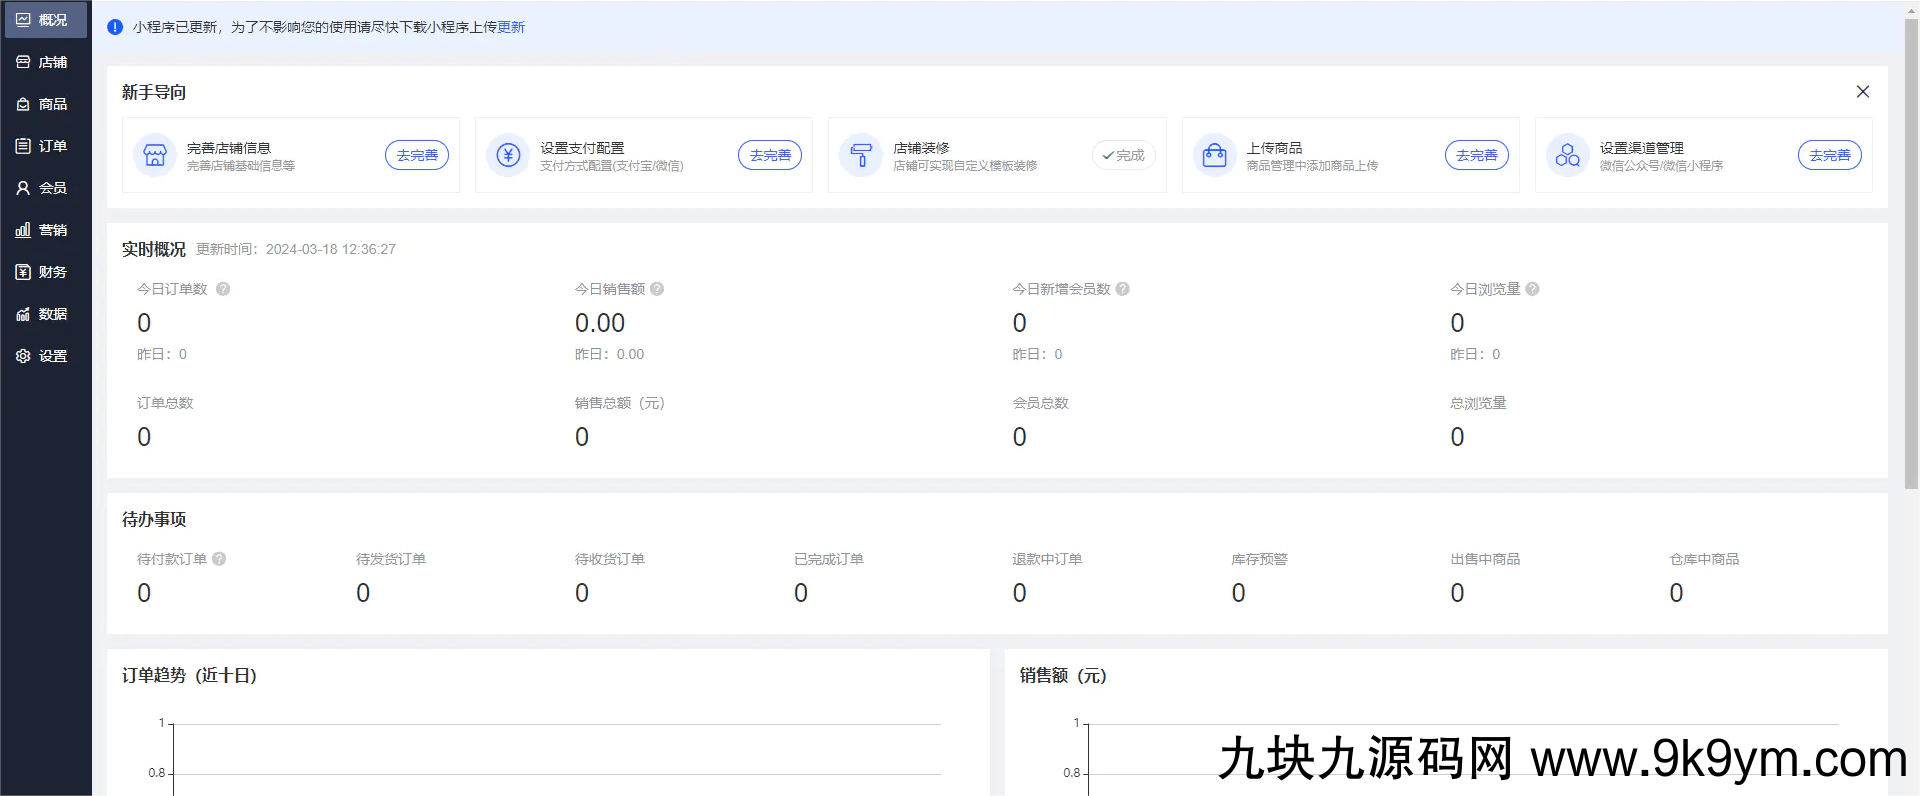Image resolution: width=1920 pixels, height=796 pixels.
Task: Close the 新手导向 panel
Action: [1862, 92]
